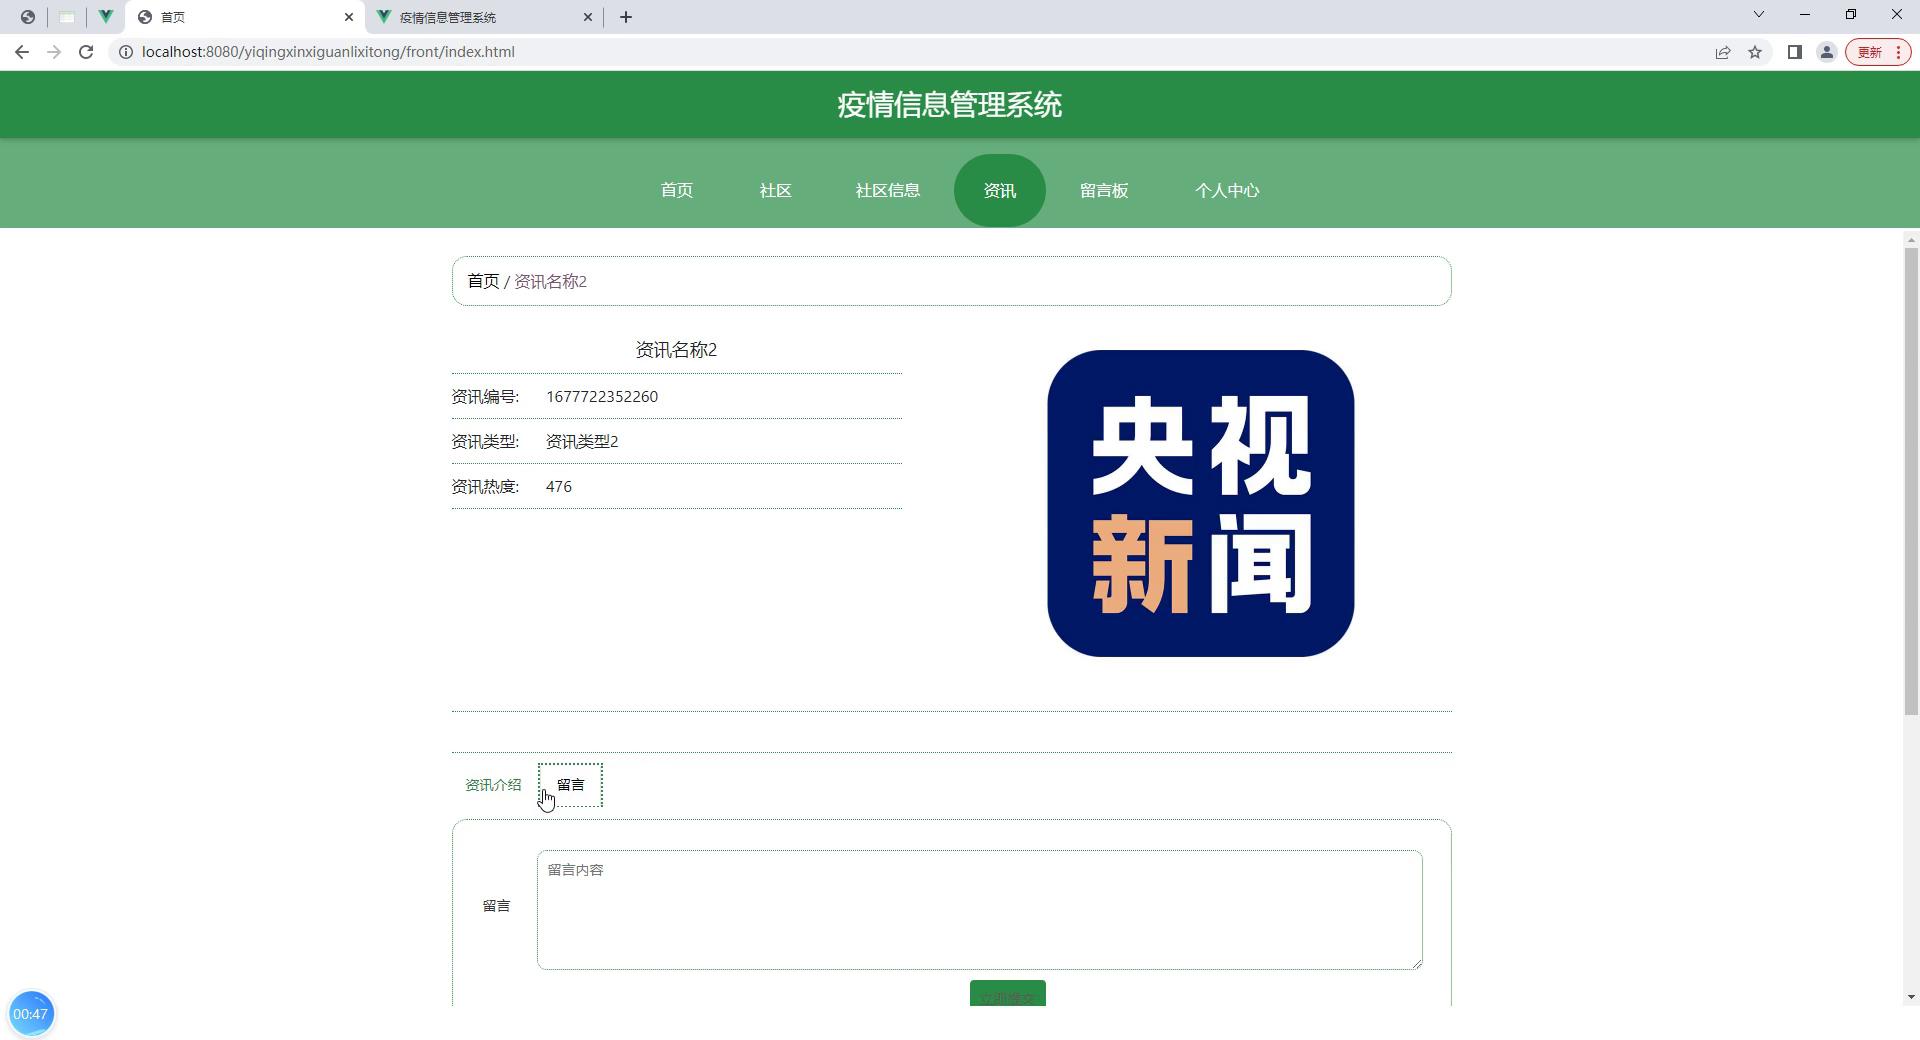Image resolution: width=1920 pixels, height=1040 pixels.
Task: Select the first pinned globe tab
Action: click(x=28, y=17)
